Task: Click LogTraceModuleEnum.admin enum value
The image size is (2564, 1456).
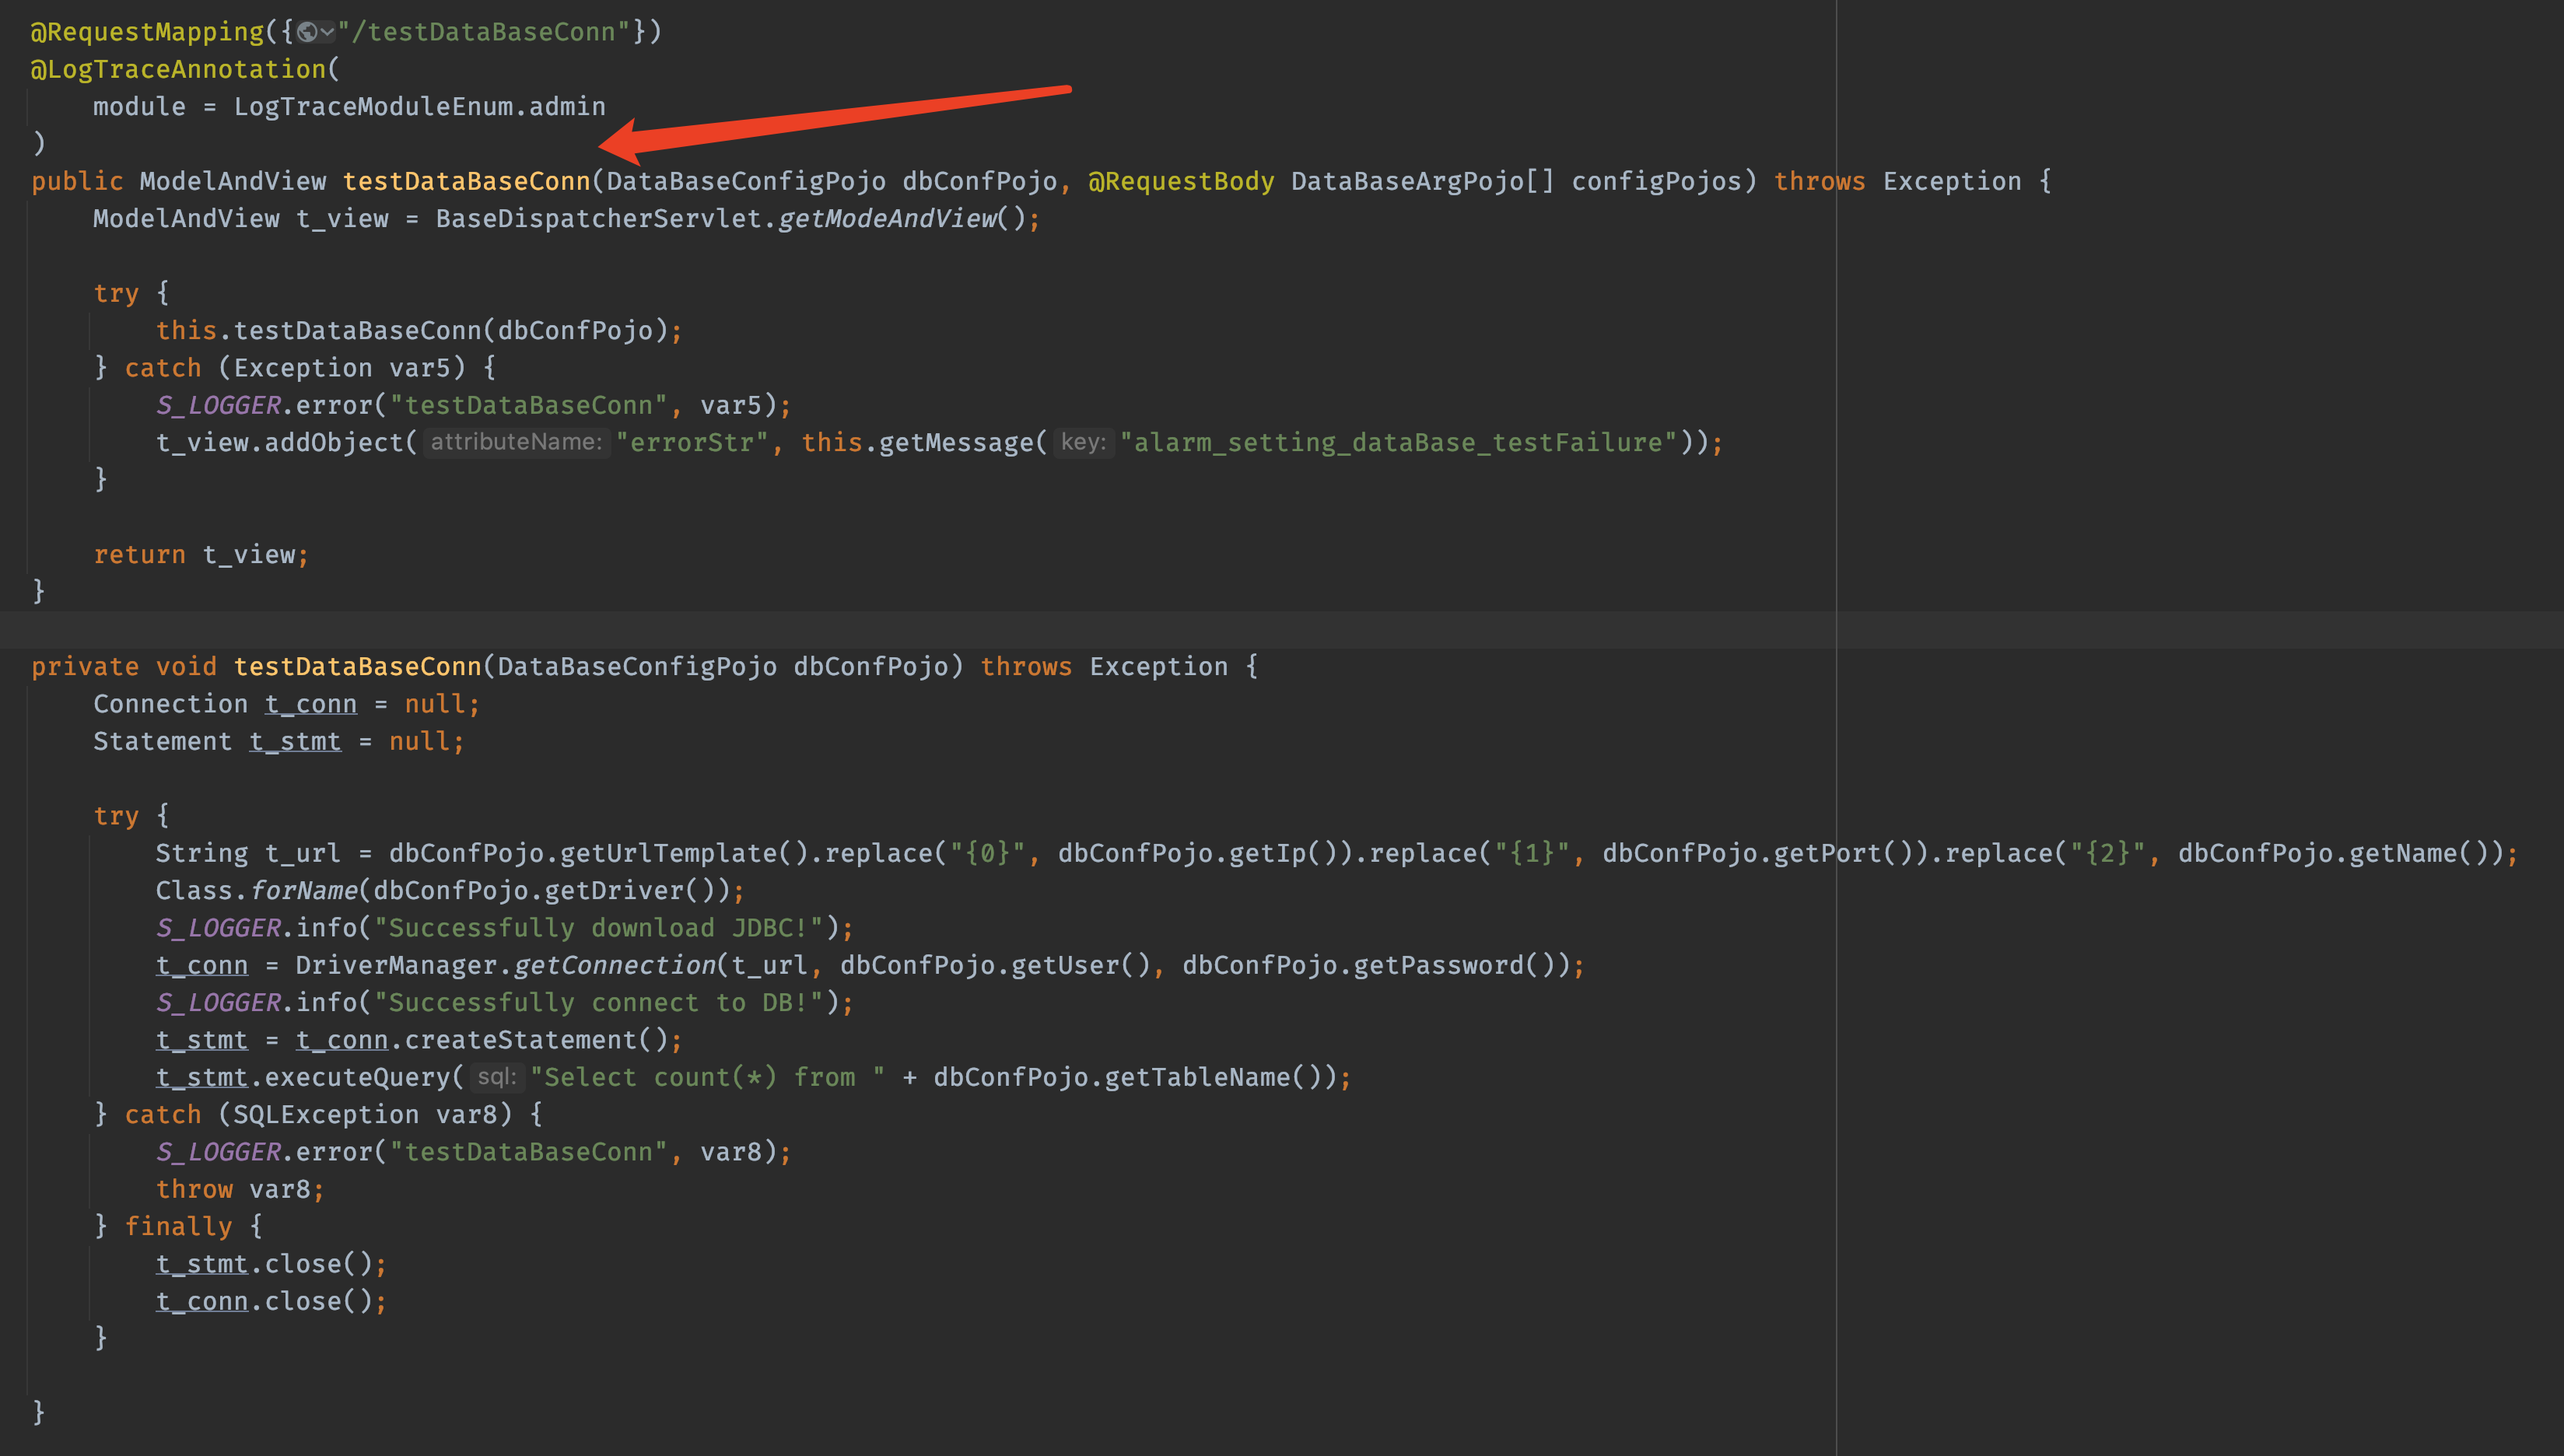Action: (x=419, y=106)
